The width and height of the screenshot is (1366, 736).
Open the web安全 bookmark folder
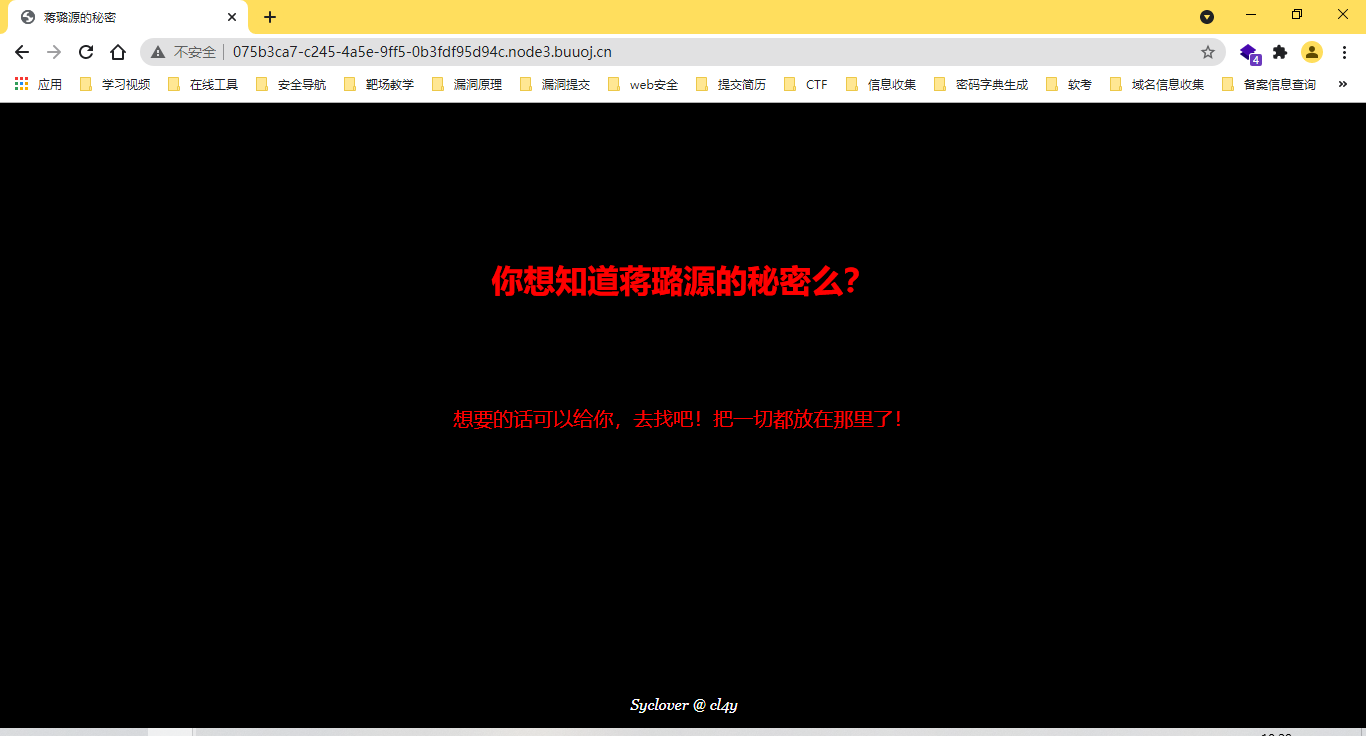643,85
